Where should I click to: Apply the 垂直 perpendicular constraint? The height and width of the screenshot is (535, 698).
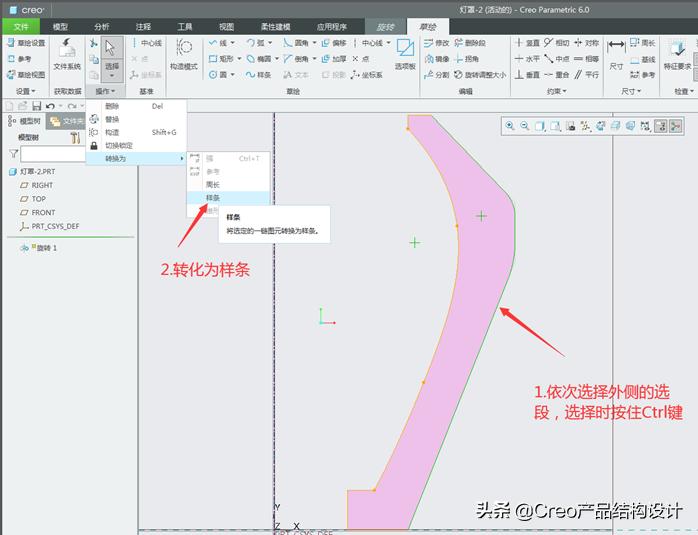click(x=527, y=75)
